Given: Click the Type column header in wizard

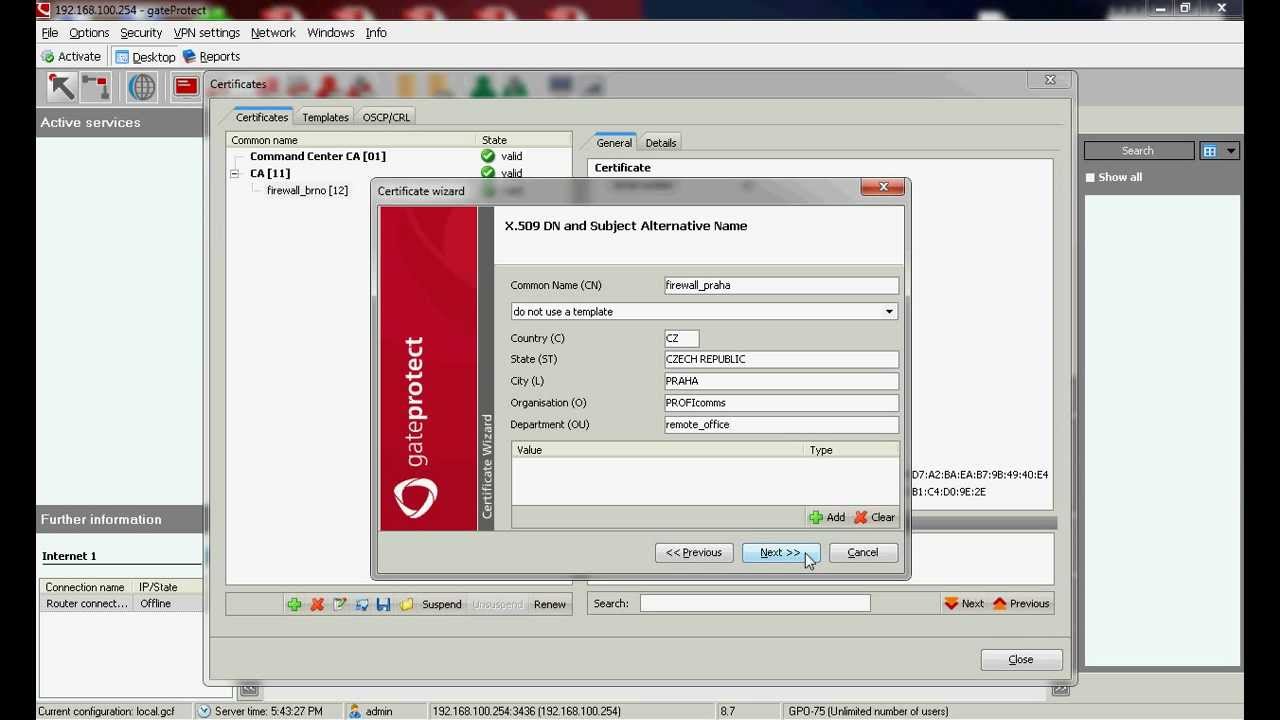Looking at the screenshot, I should [852, 450].
